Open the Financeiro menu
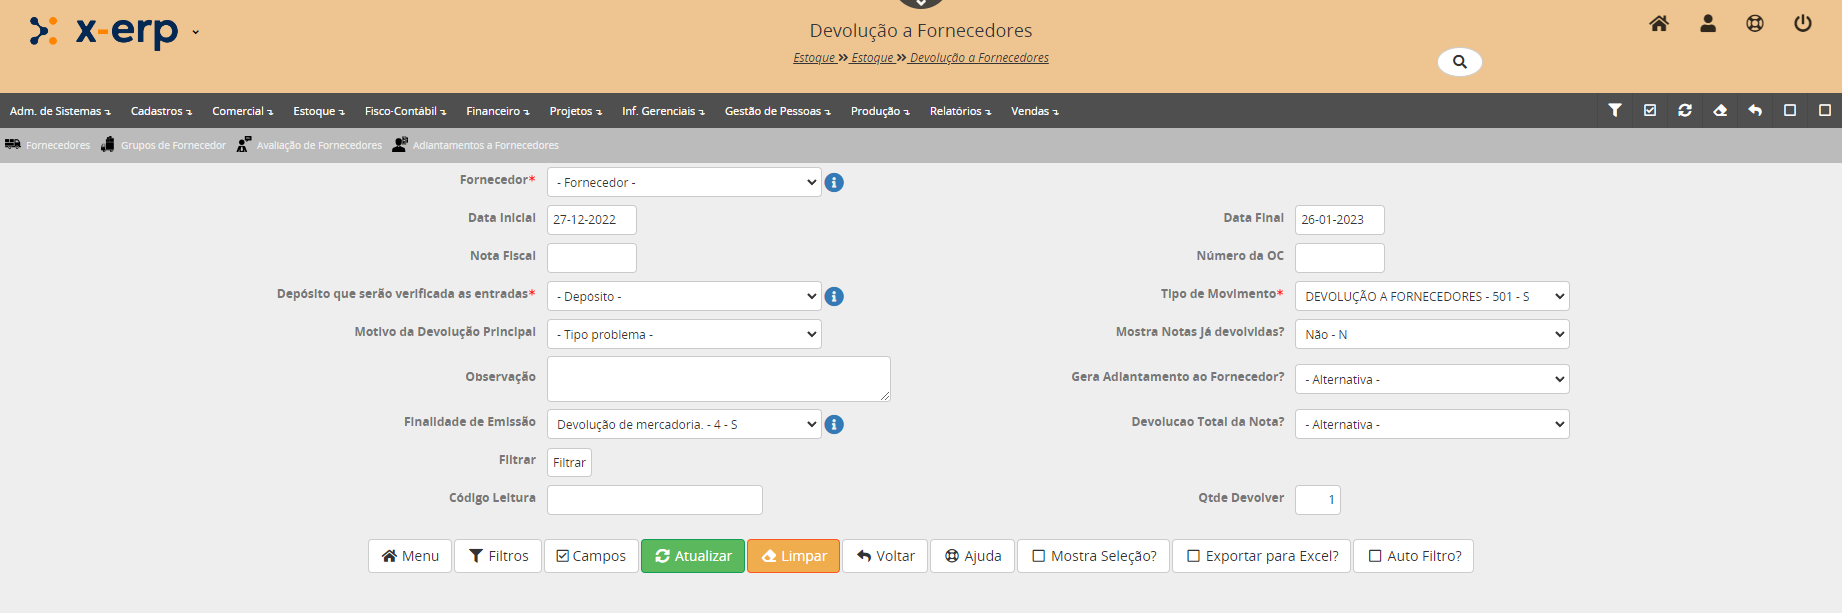This screenshot has width=1842, height=613. (x=497, y=111)
